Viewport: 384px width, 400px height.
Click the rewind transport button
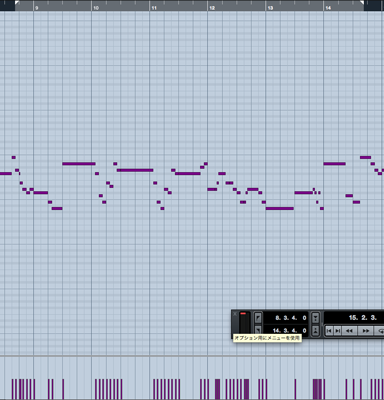(x=349, y=331)
